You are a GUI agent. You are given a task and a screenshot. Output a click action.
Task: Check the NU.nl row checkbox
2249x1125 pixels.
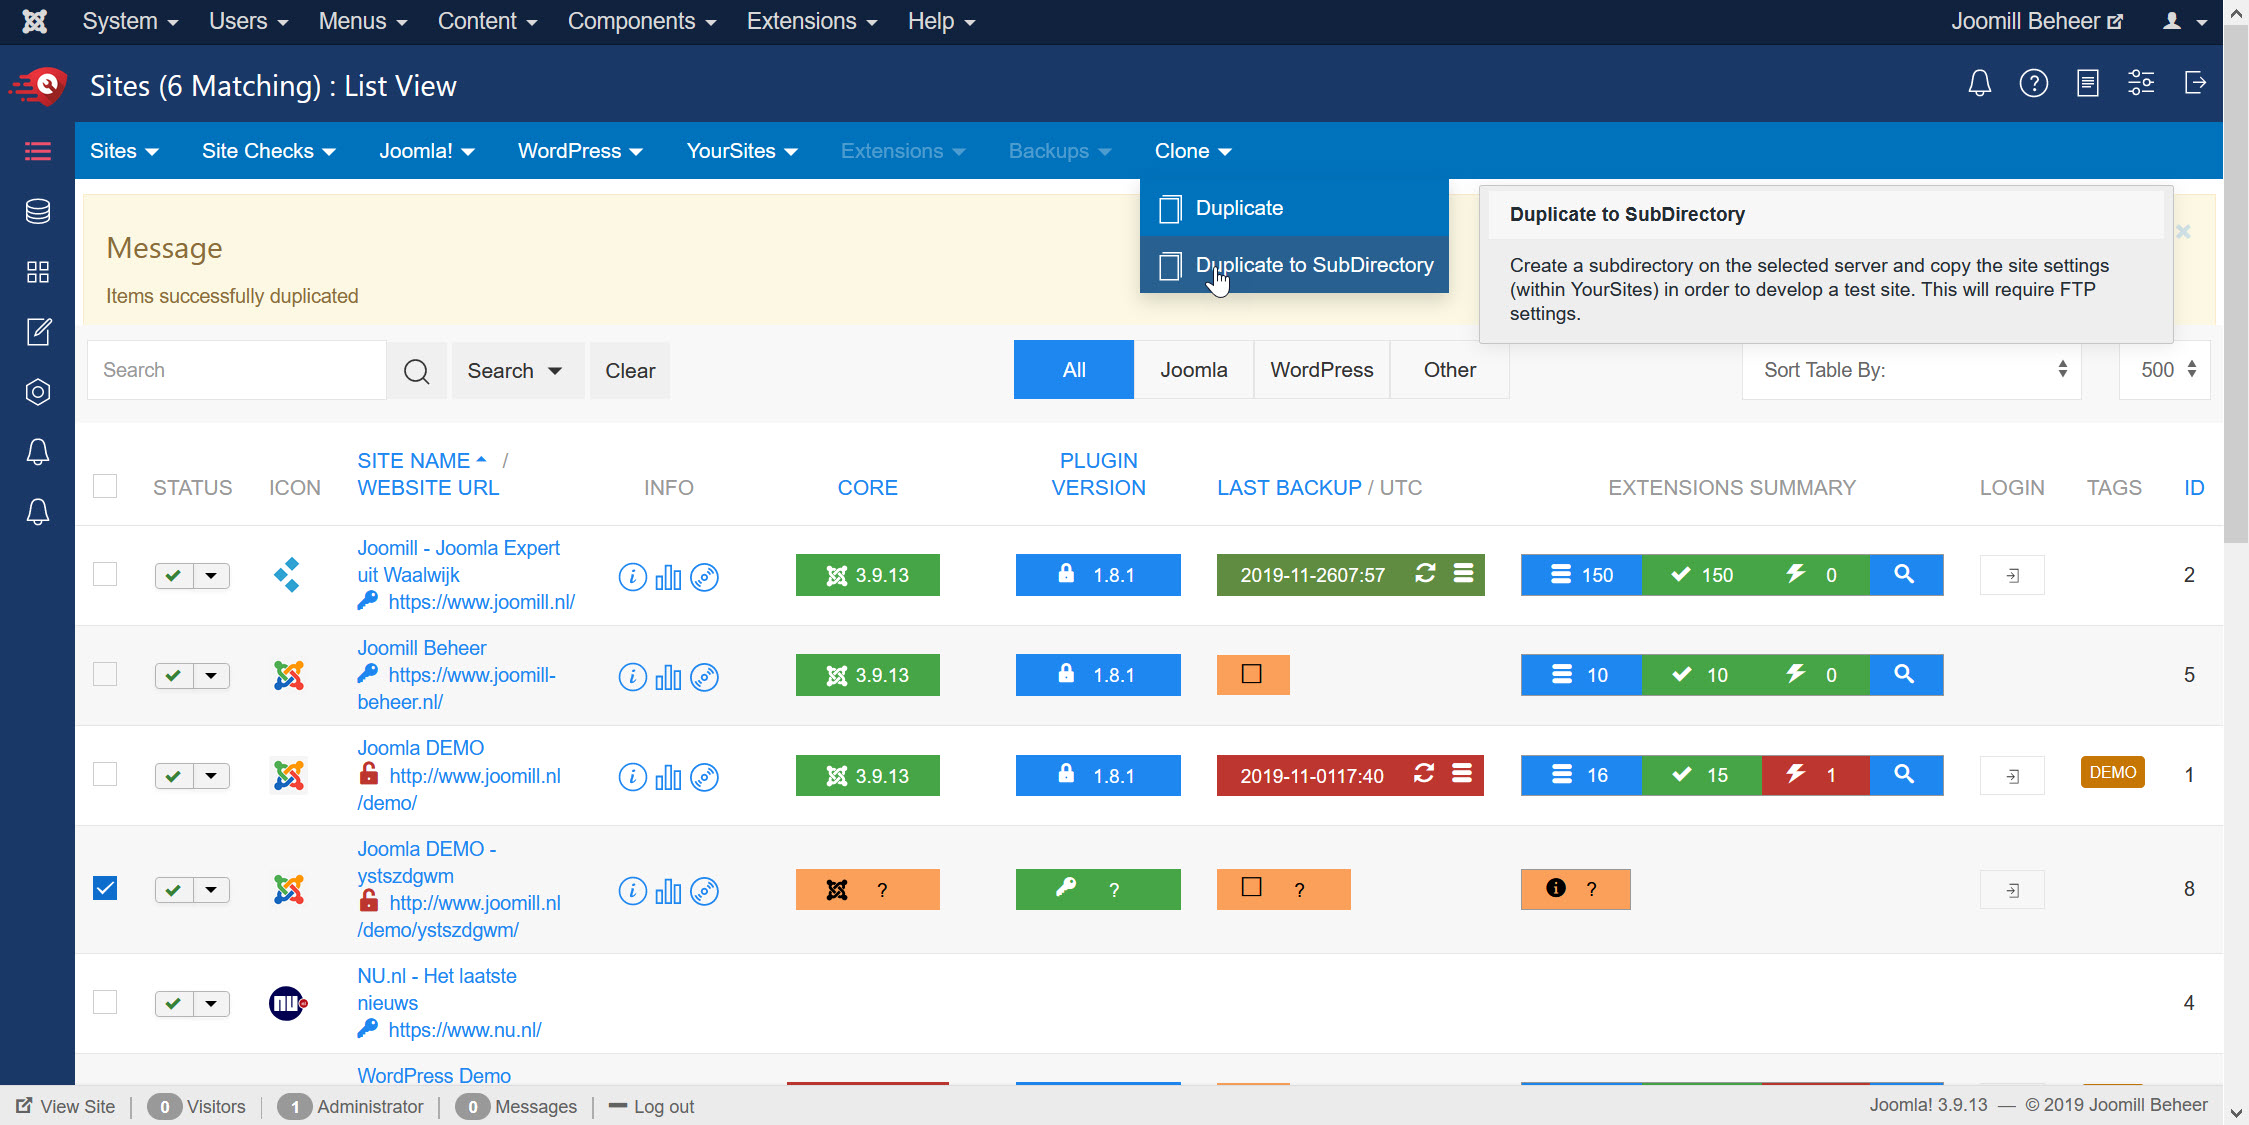click(105, 1002)
